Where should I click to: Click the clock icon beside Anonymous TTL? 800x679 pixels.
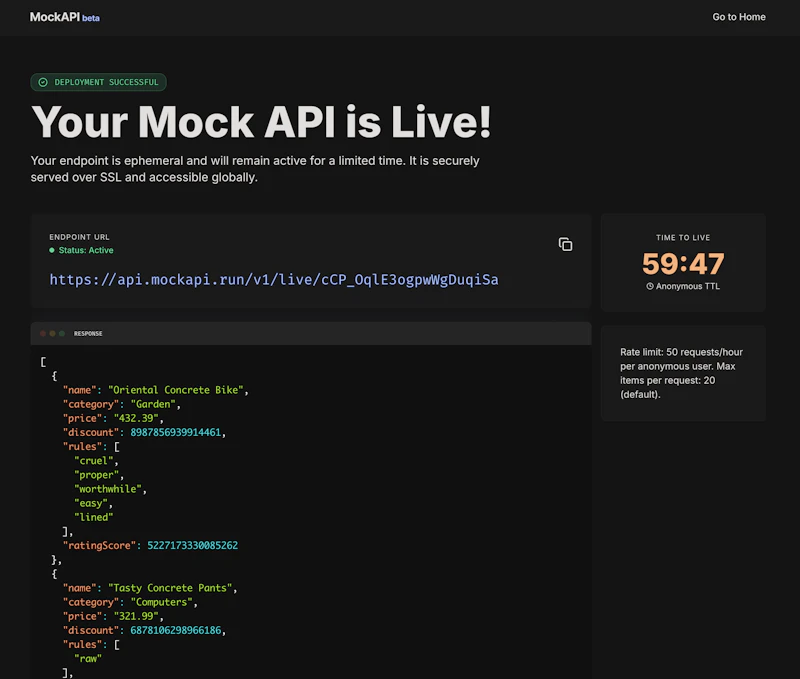pos(649,286)
